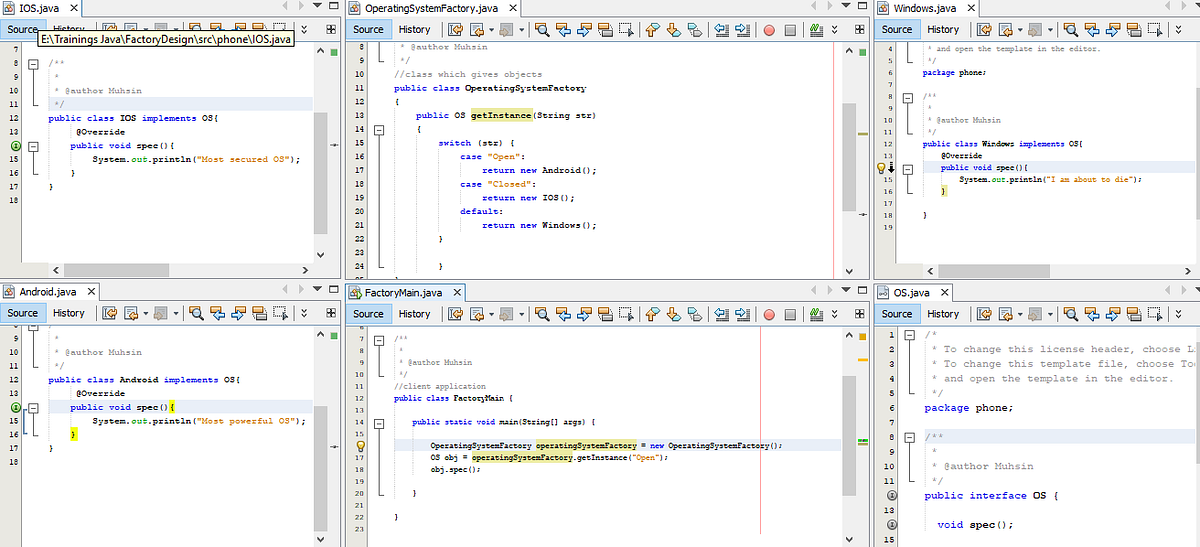Collapse the spec() method fold in Android.java
1200x547 pixels.
[32, 407]
